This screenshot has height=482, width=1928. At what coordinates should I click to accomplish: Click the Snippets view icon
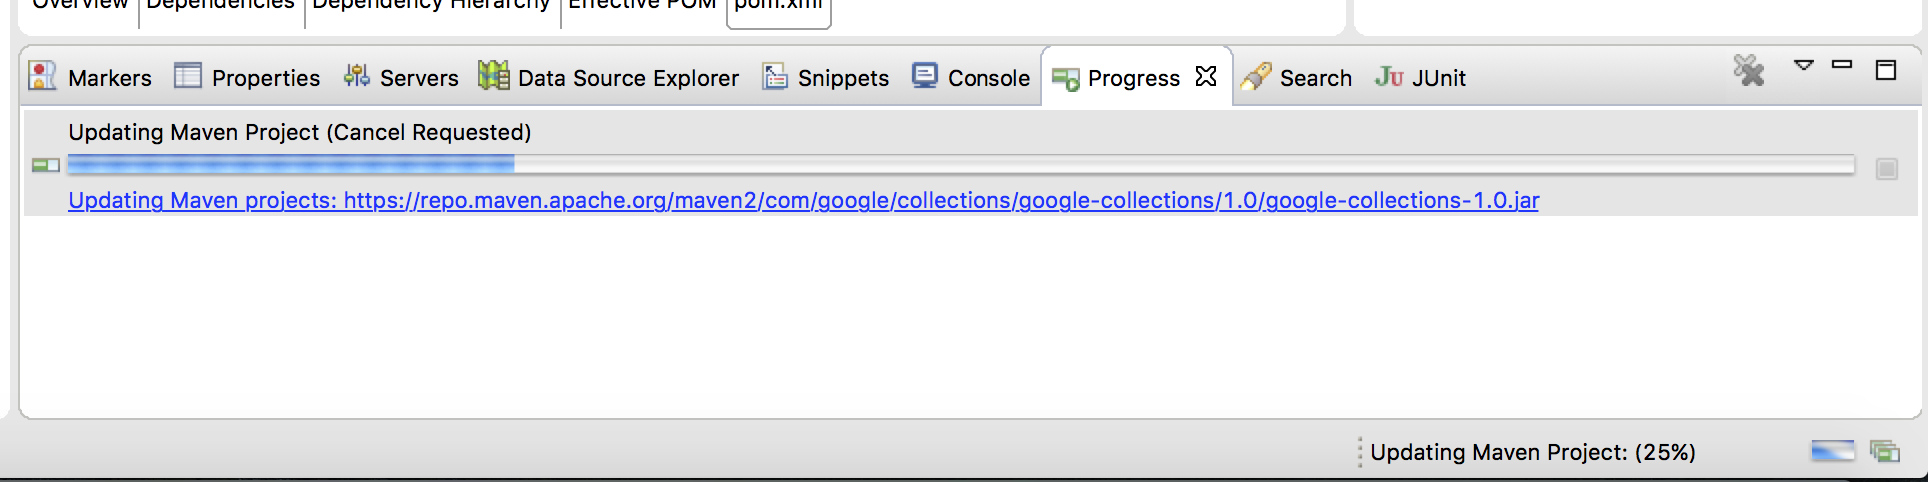(x=775, y=76)
